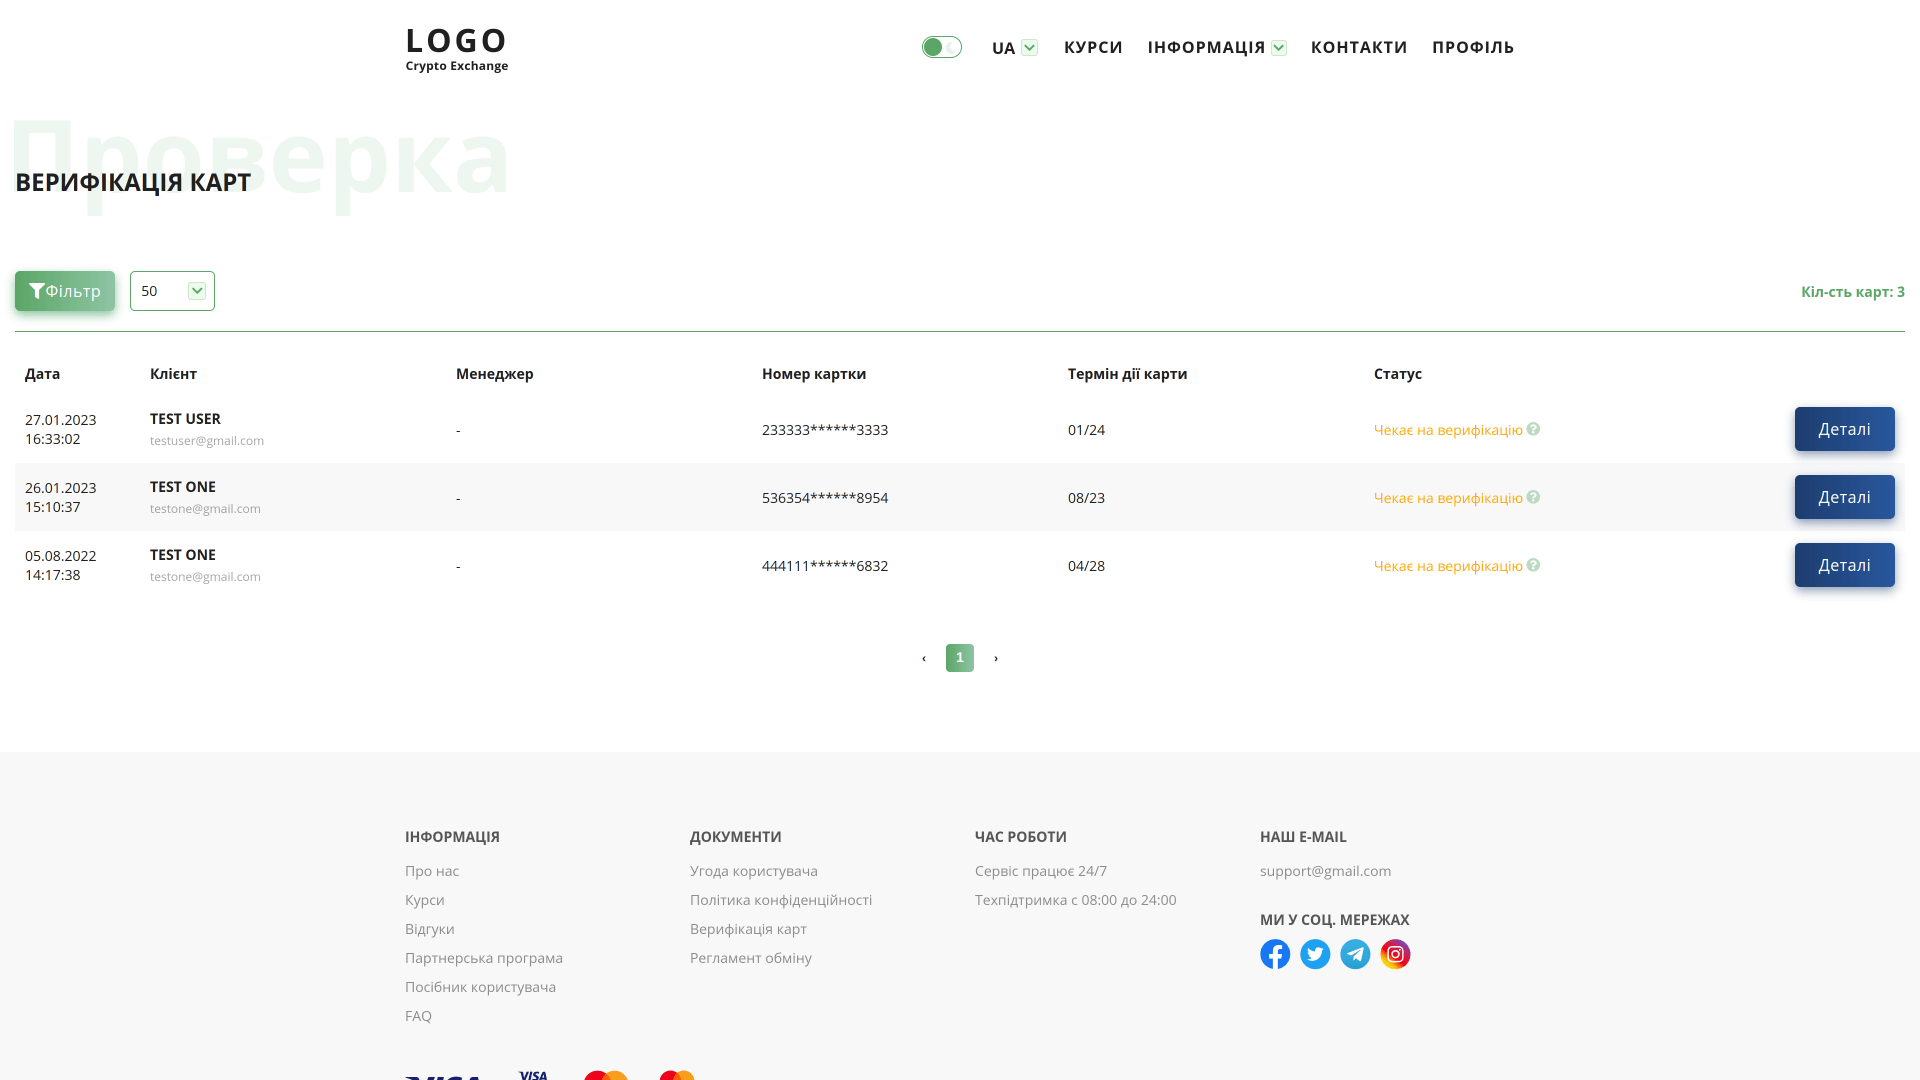Click the LOGO Crypto Exchange link
The height and width of the screenshot is (1080, 1920).
(x=457, y=48)
